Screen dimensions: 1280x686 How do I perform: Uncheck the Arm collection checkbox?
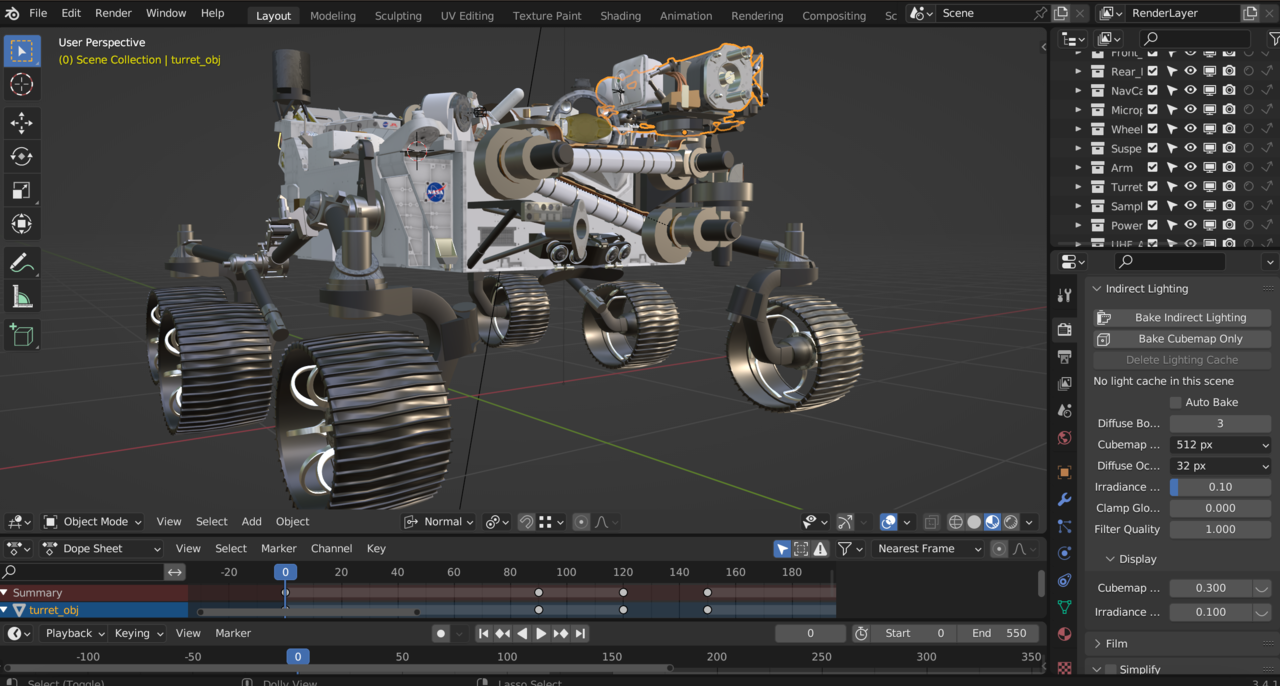coord(1153,167)
